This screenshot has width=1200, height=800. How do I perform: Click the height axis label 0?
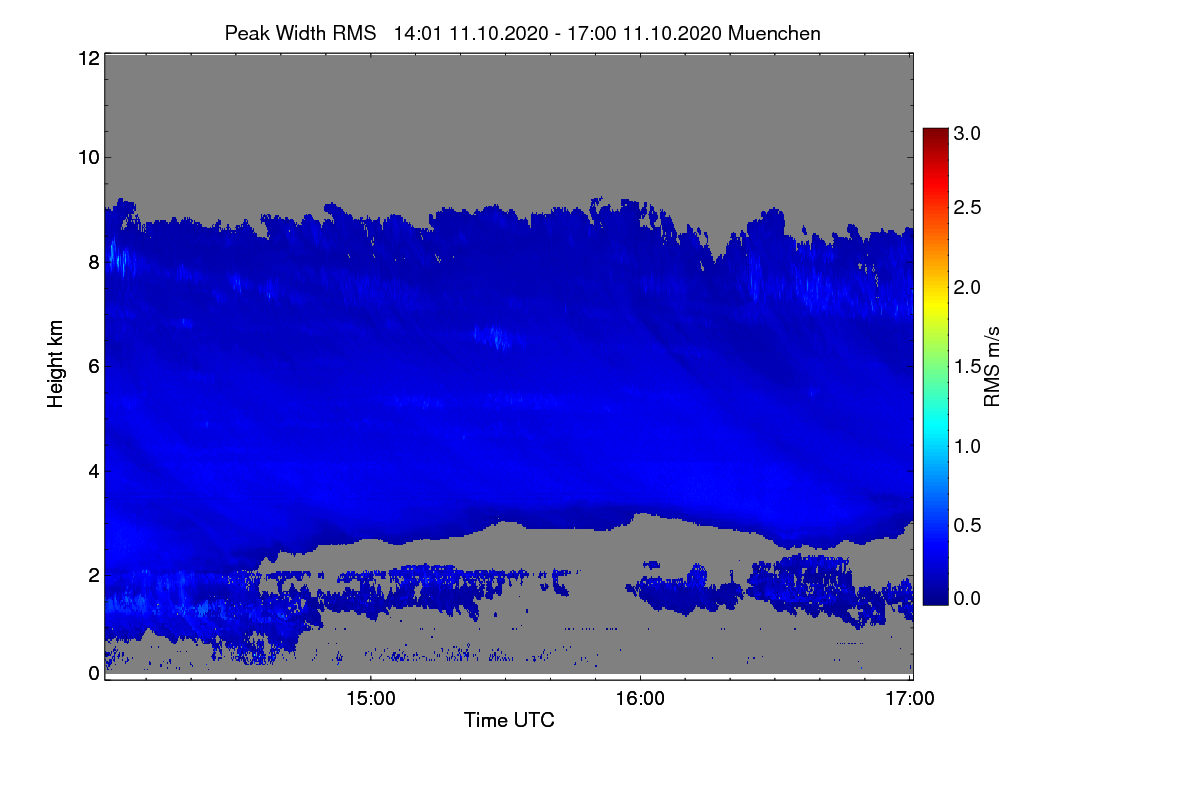93,673
